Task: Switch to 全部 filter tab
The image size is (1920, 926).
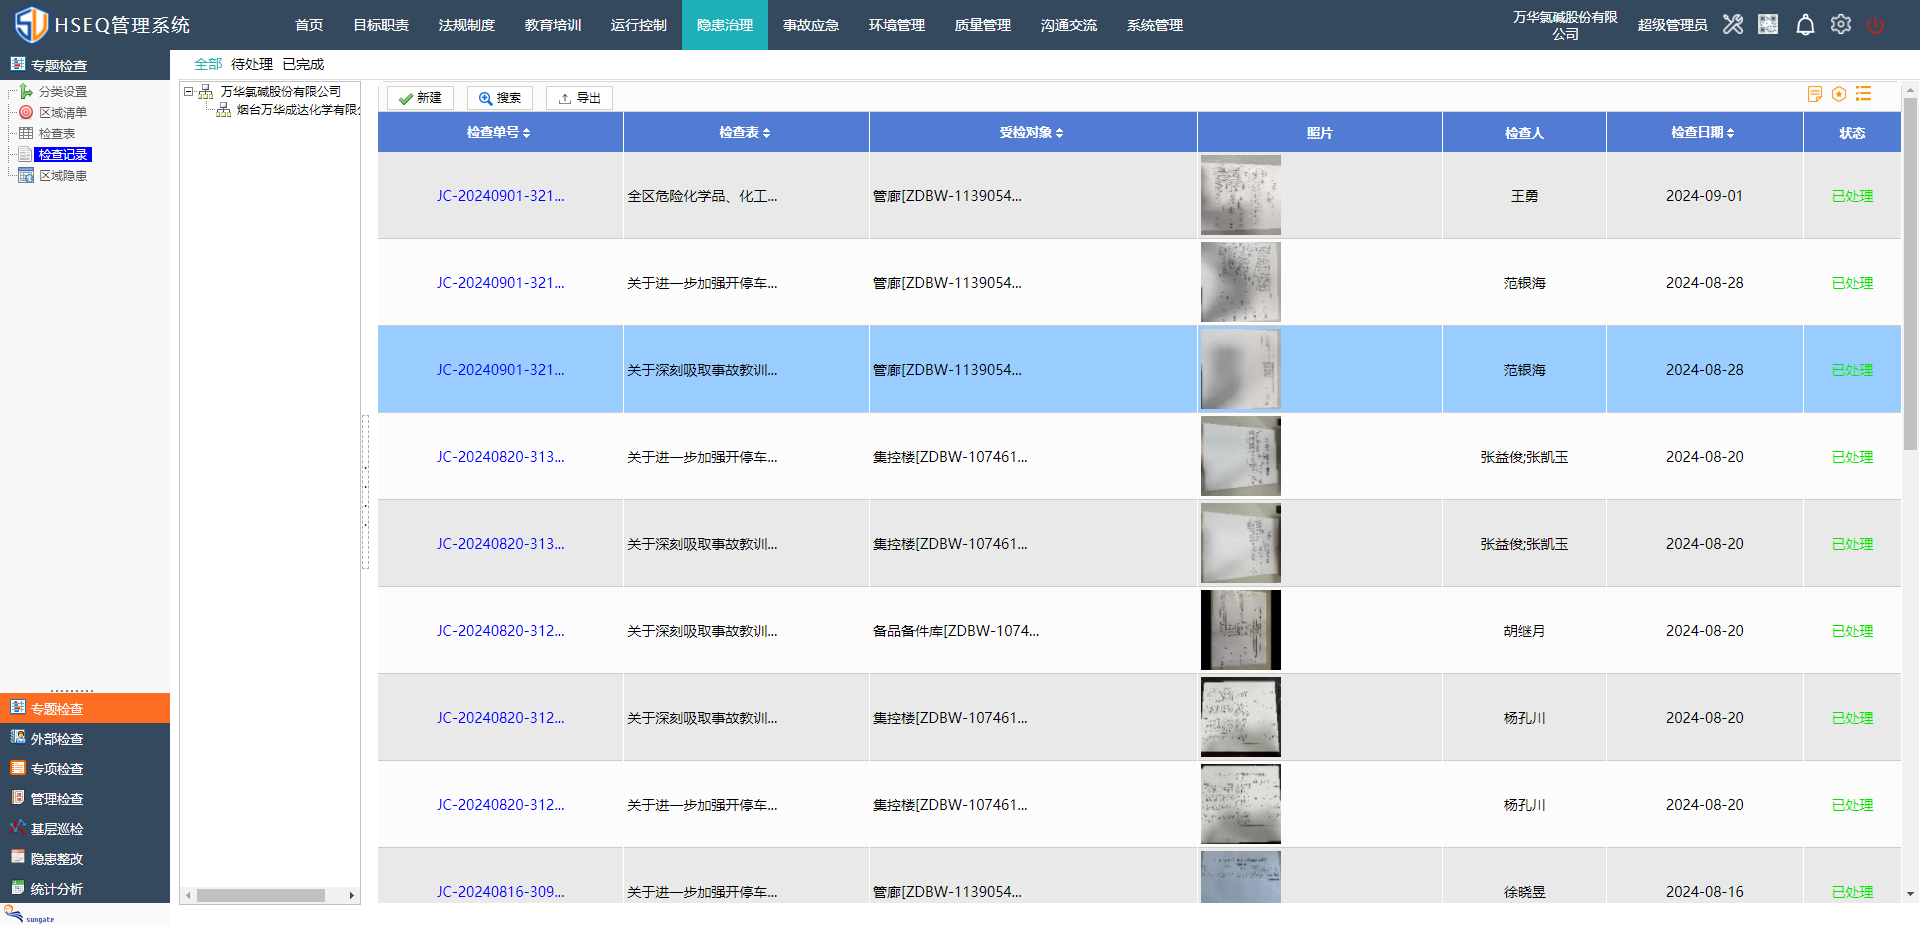Action: pyautogui.click(x=208, y=64)
